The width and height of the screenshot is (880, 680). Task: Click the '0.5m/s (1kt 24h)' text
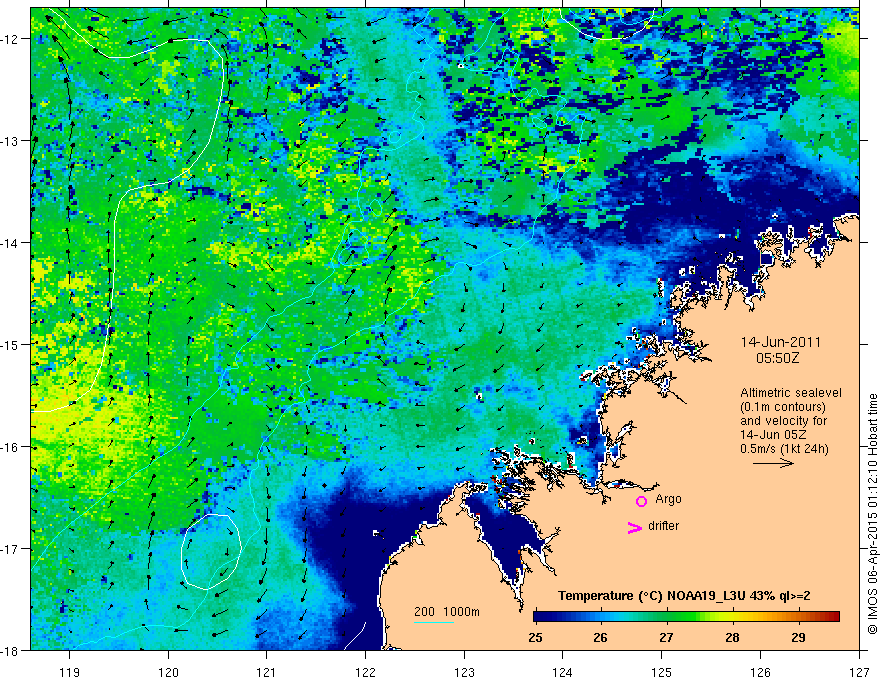784,449
